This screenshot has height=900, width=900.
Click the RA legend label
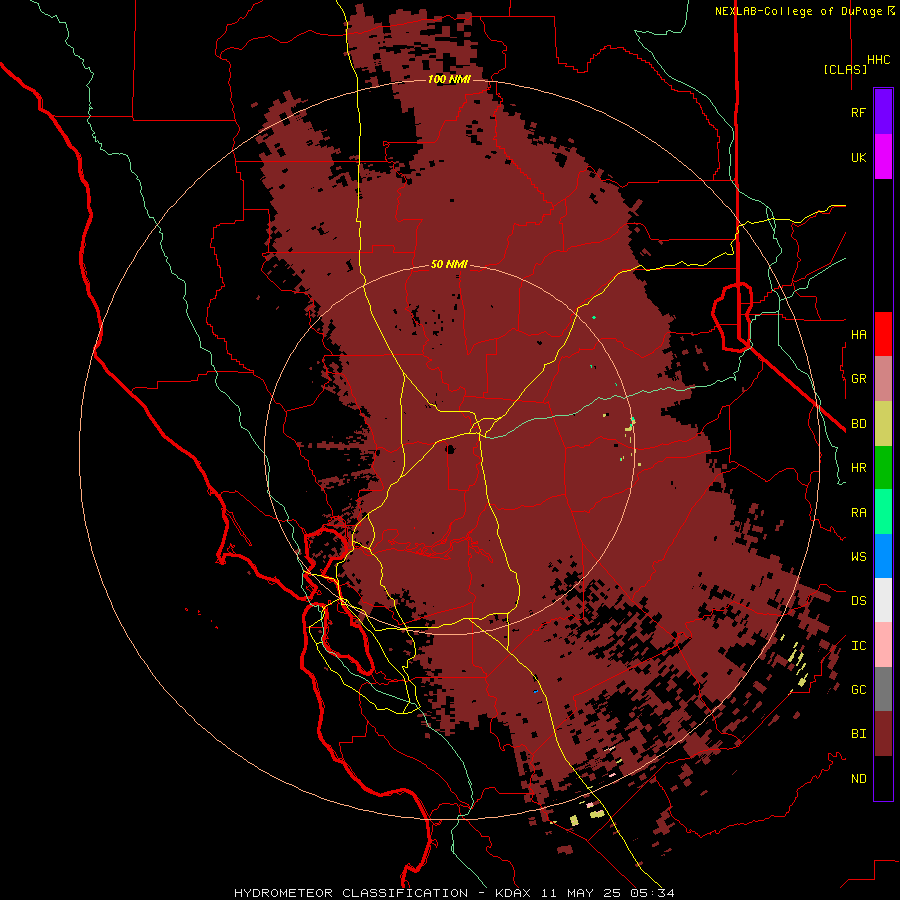[858, 513]
